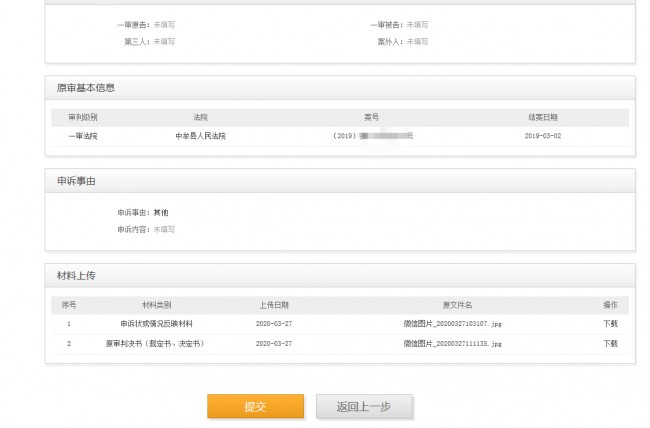The width and height of the screenshot is (650, 428).
Task: Click the 2019-03-02 closing date cell
Action: pos(543,136)
